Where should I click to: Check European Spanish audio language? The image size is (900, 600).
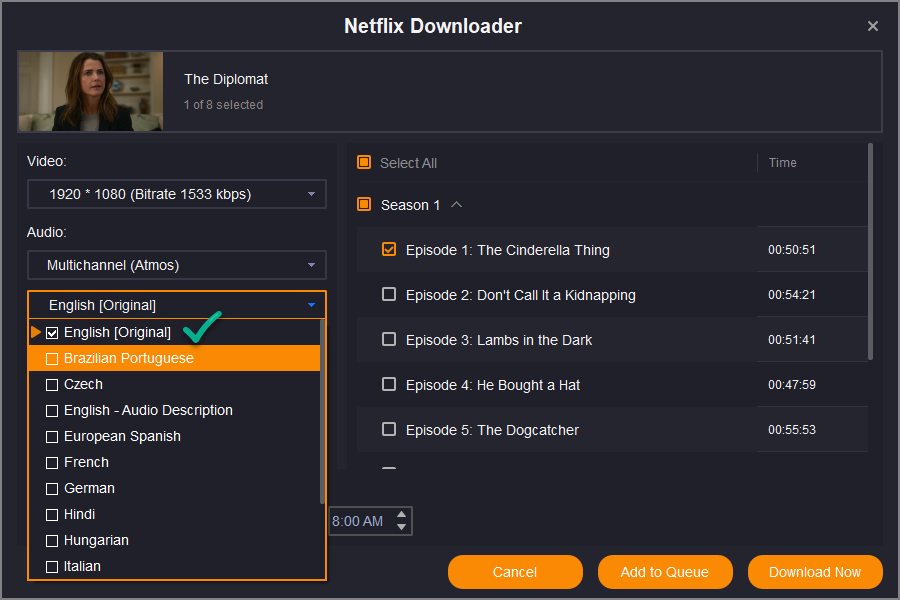(x=52, y=437)
